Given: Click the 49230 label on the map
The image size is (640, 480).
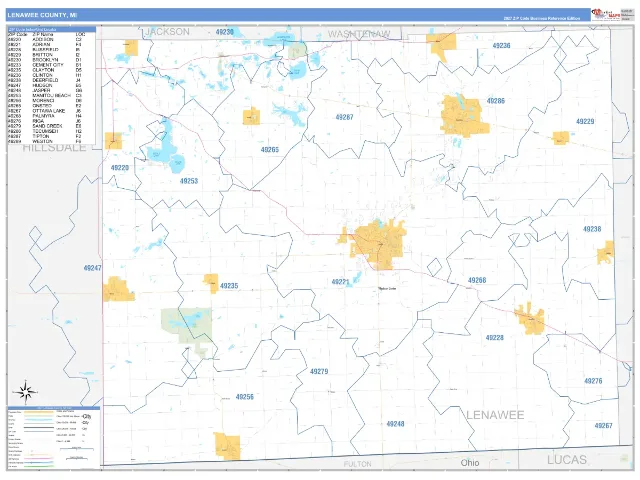Looking at the screenshot, I should coord(224,32).
